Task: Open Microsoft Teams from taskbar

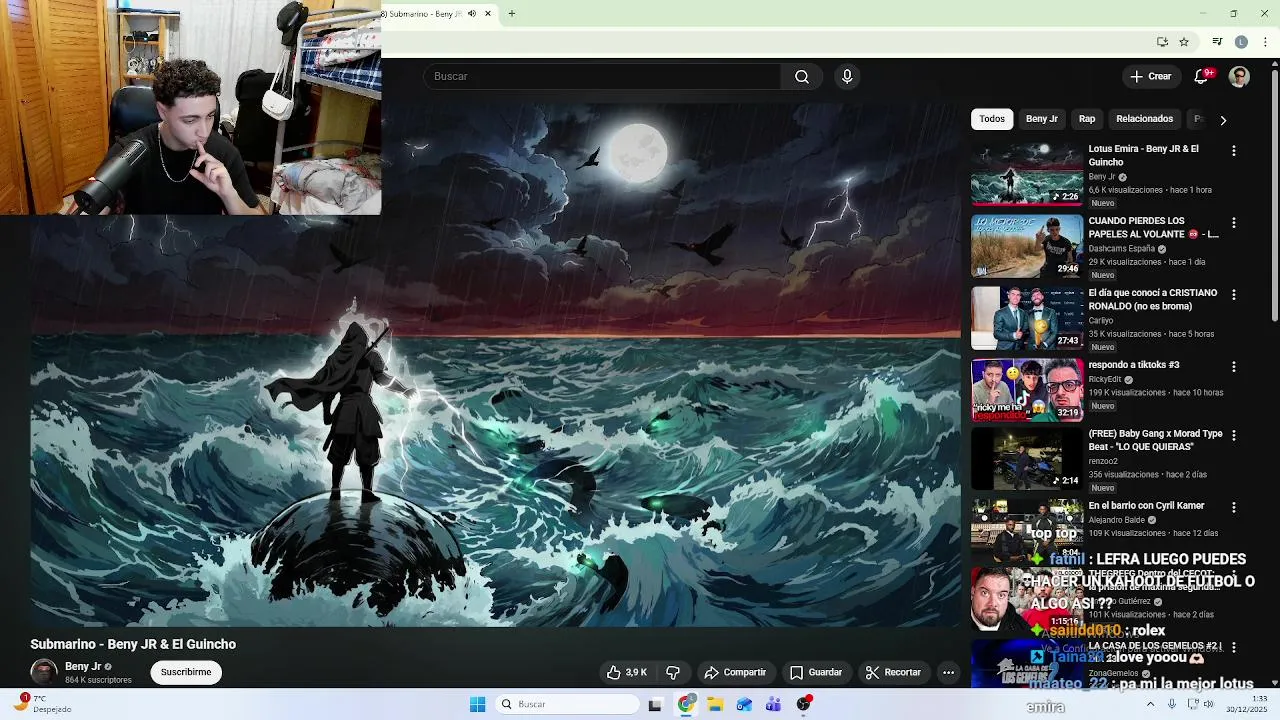Action: pos(773,704)
